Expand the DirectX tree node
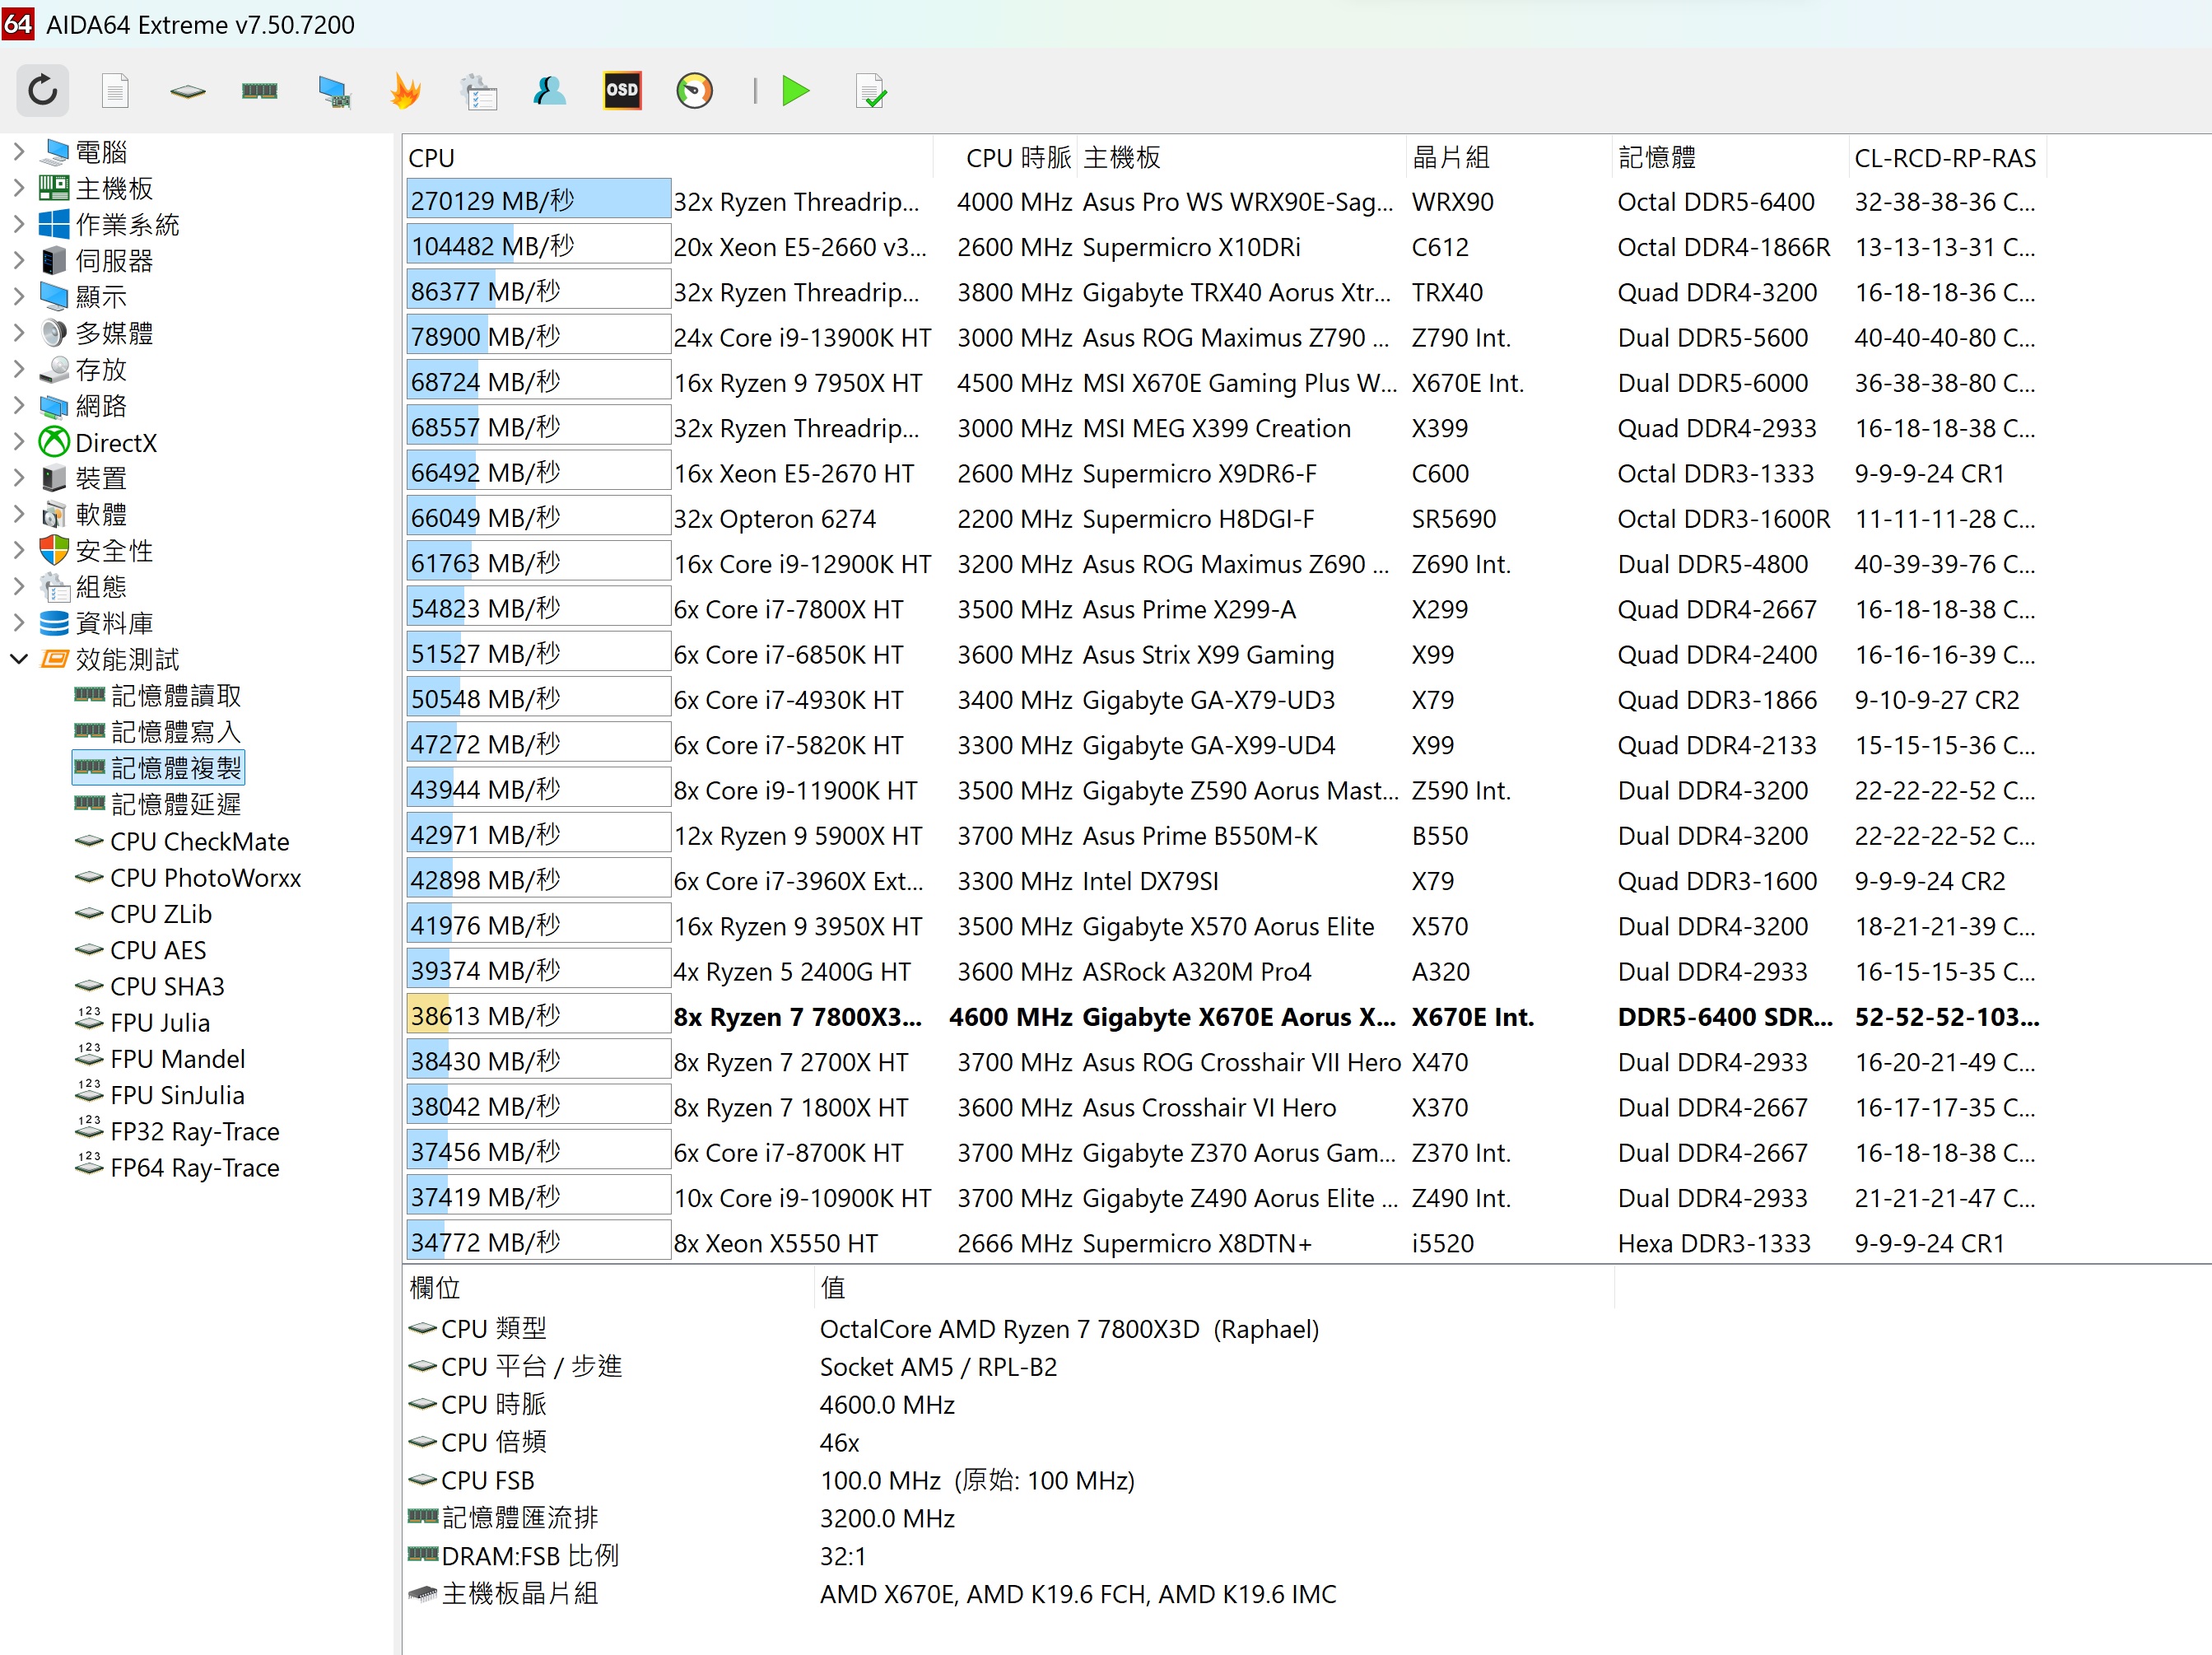 [x=18, y=441]
